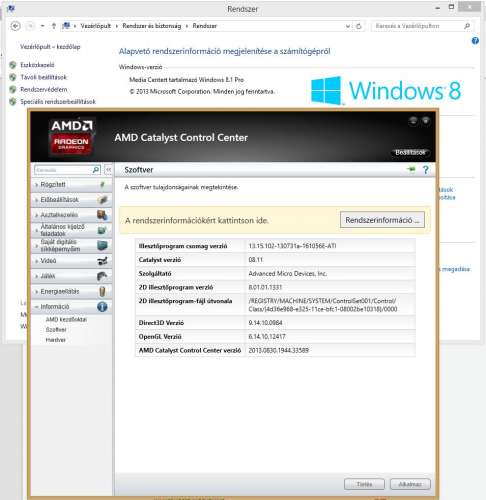Click the driver package version value
Screen dimensions: 486x500
tap(292, 246)
